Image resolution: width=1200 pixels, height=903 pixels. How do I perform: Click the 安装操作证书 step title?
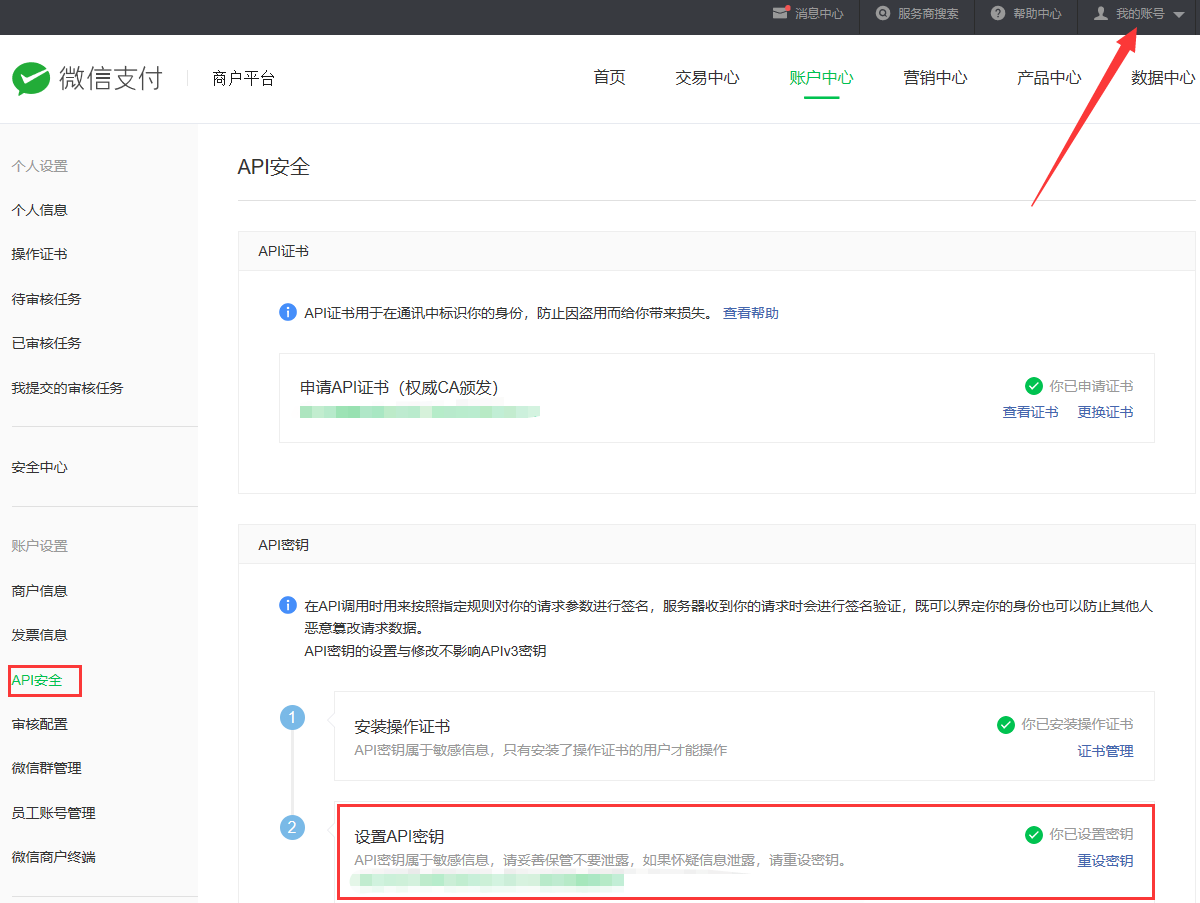point(402,726)
